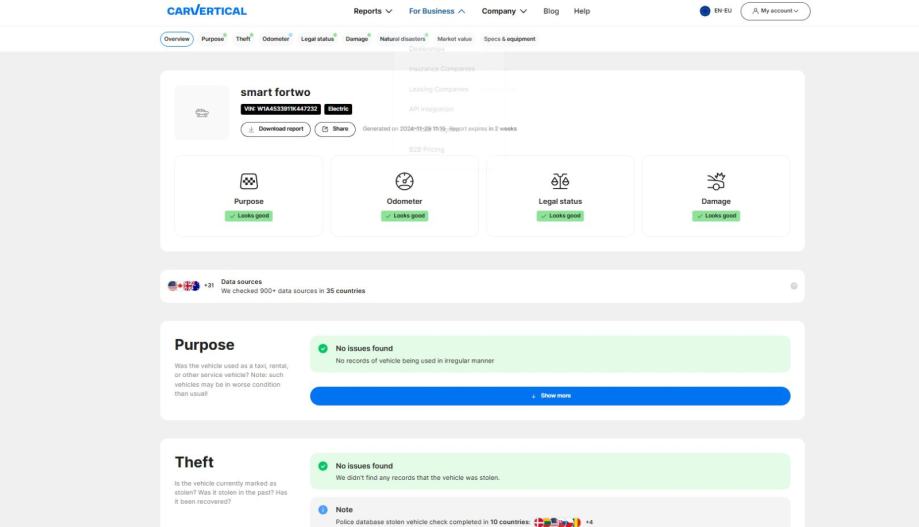Click the Legal status scales icon
This screenshot has height=527, width=919.
pyautogui.click(x=560, y=181)
